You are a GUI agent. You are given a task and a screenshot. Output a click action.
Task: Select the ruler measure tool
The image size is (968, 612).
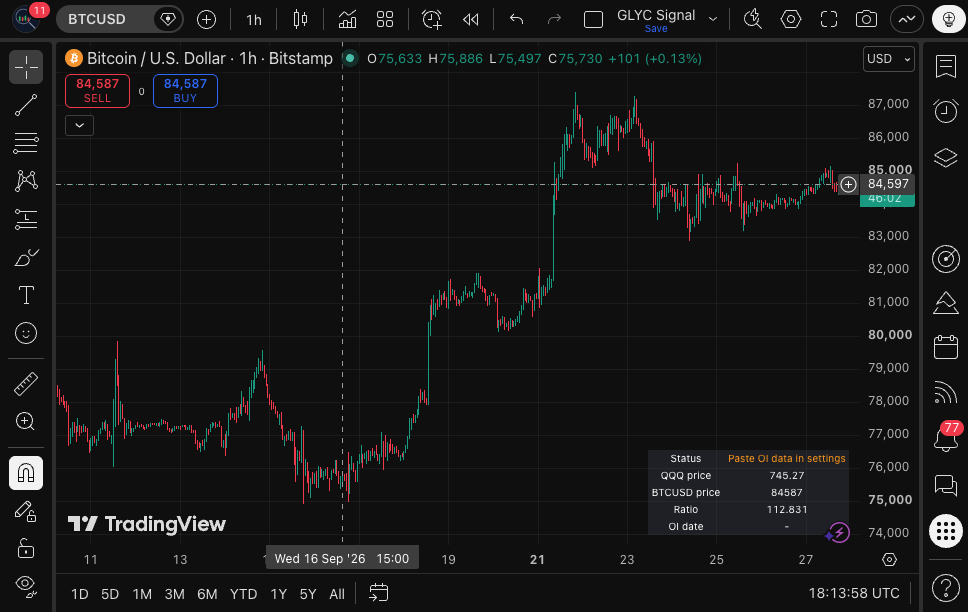(26, 384)
